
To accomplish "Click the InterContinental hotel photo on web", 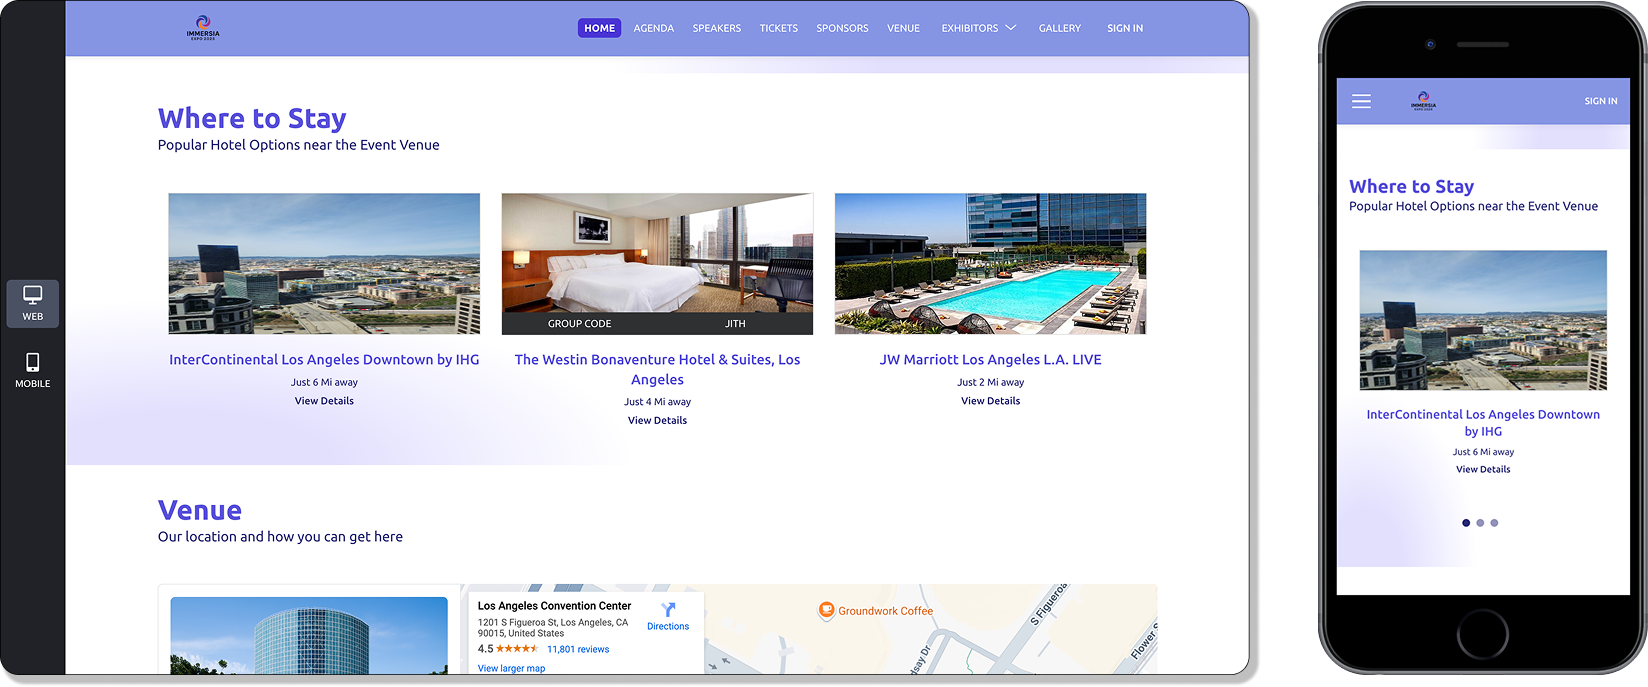I will (x=324, y=264).
